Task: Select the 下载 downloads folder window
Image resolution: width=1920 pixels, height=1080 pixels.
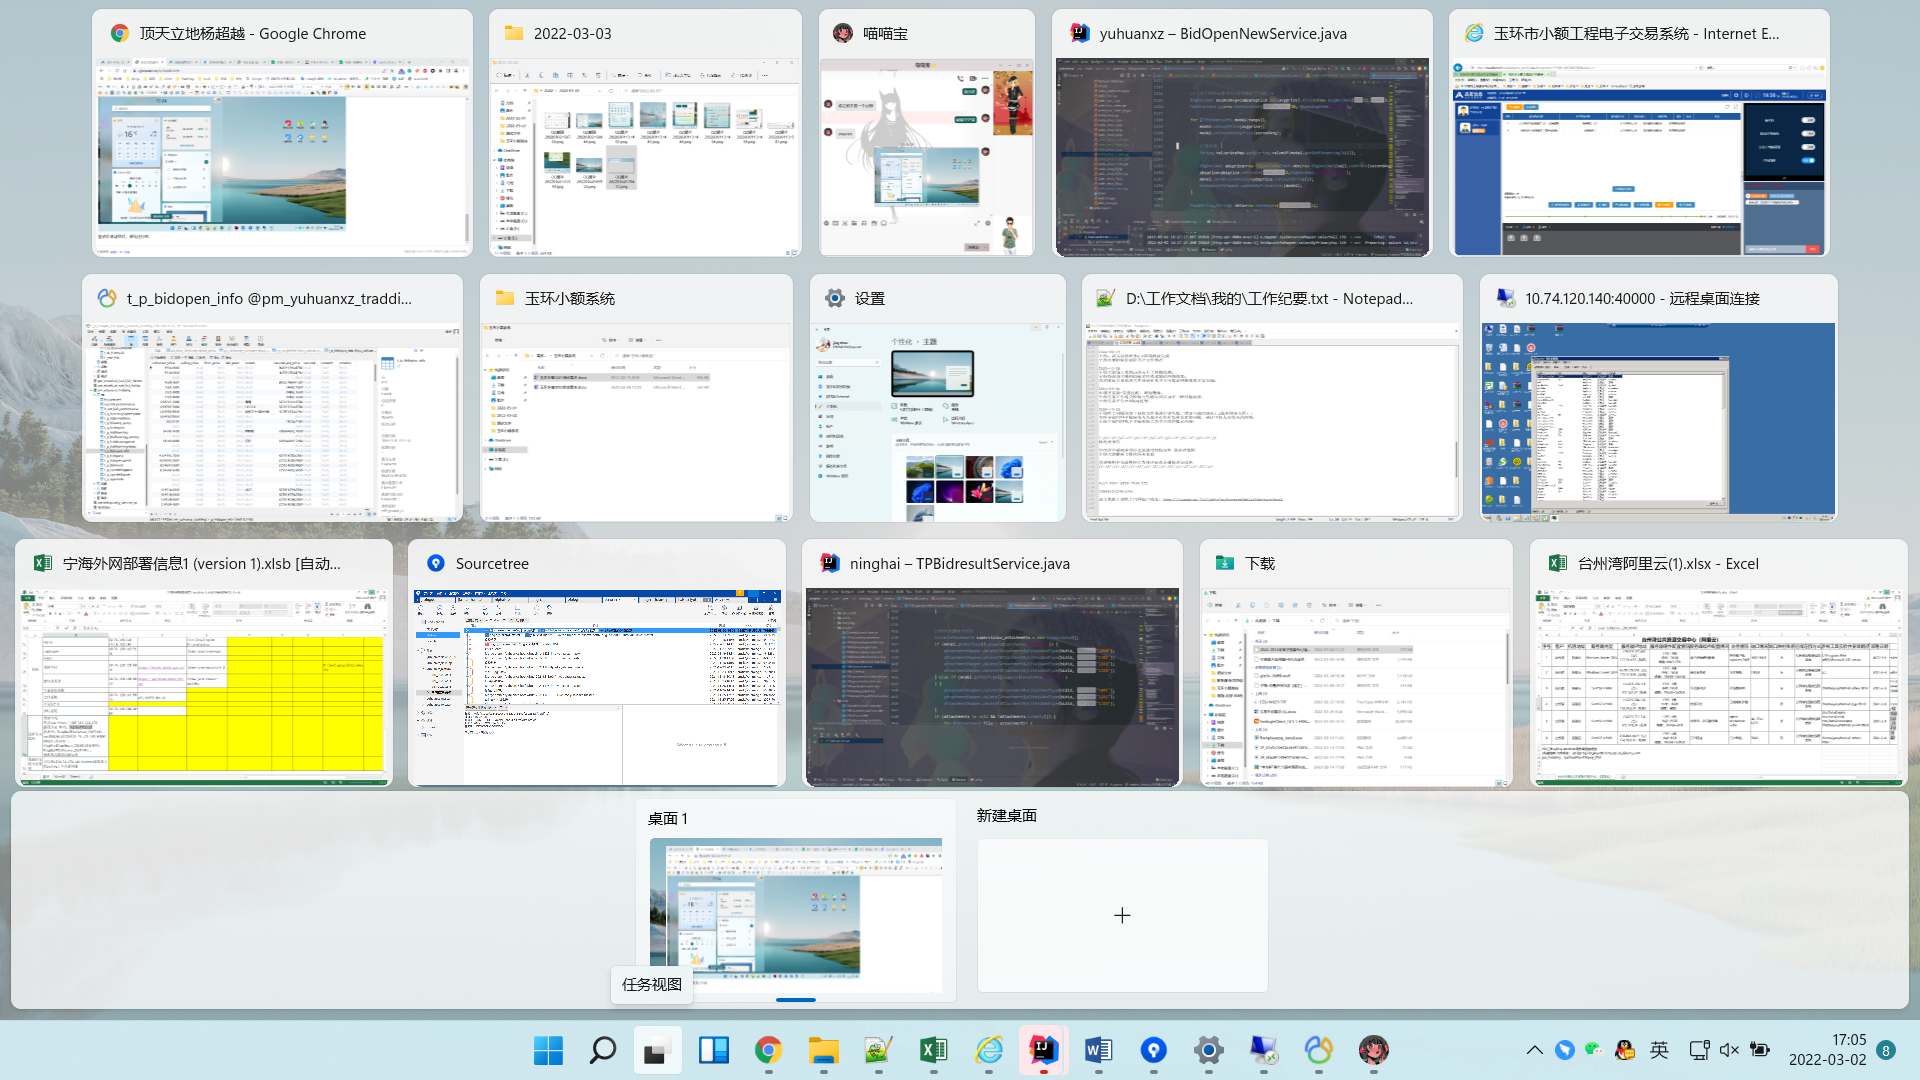Action: tap(1356, 663)
